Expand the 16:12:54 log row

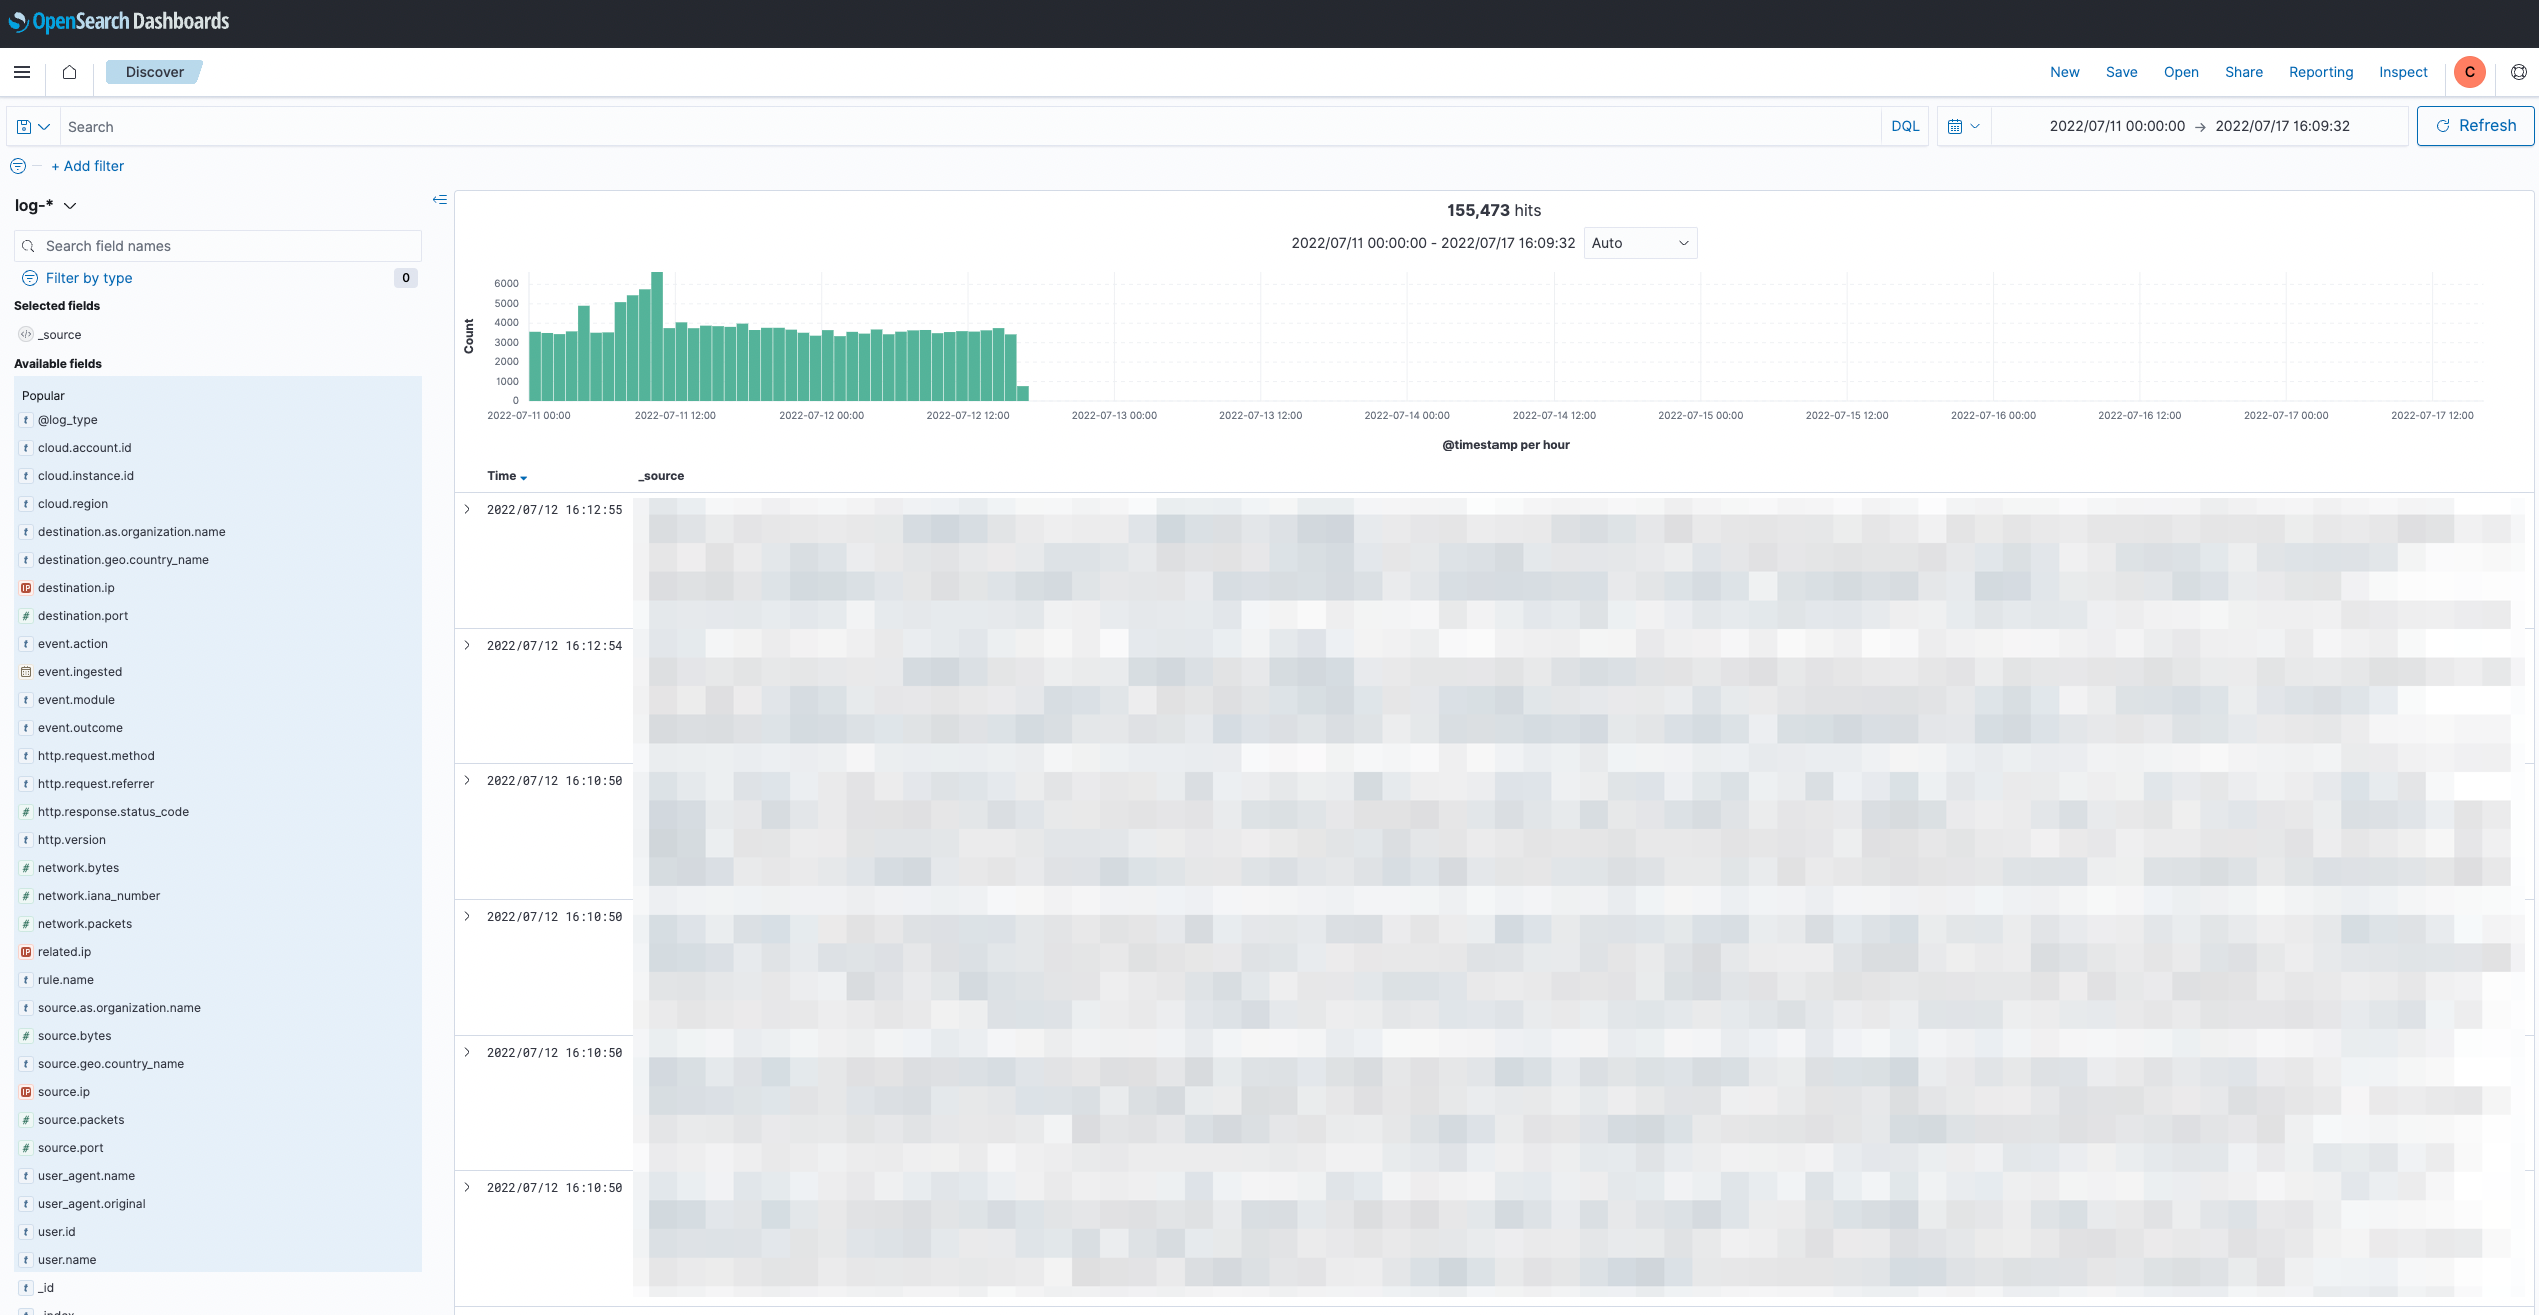pos(467,645)
